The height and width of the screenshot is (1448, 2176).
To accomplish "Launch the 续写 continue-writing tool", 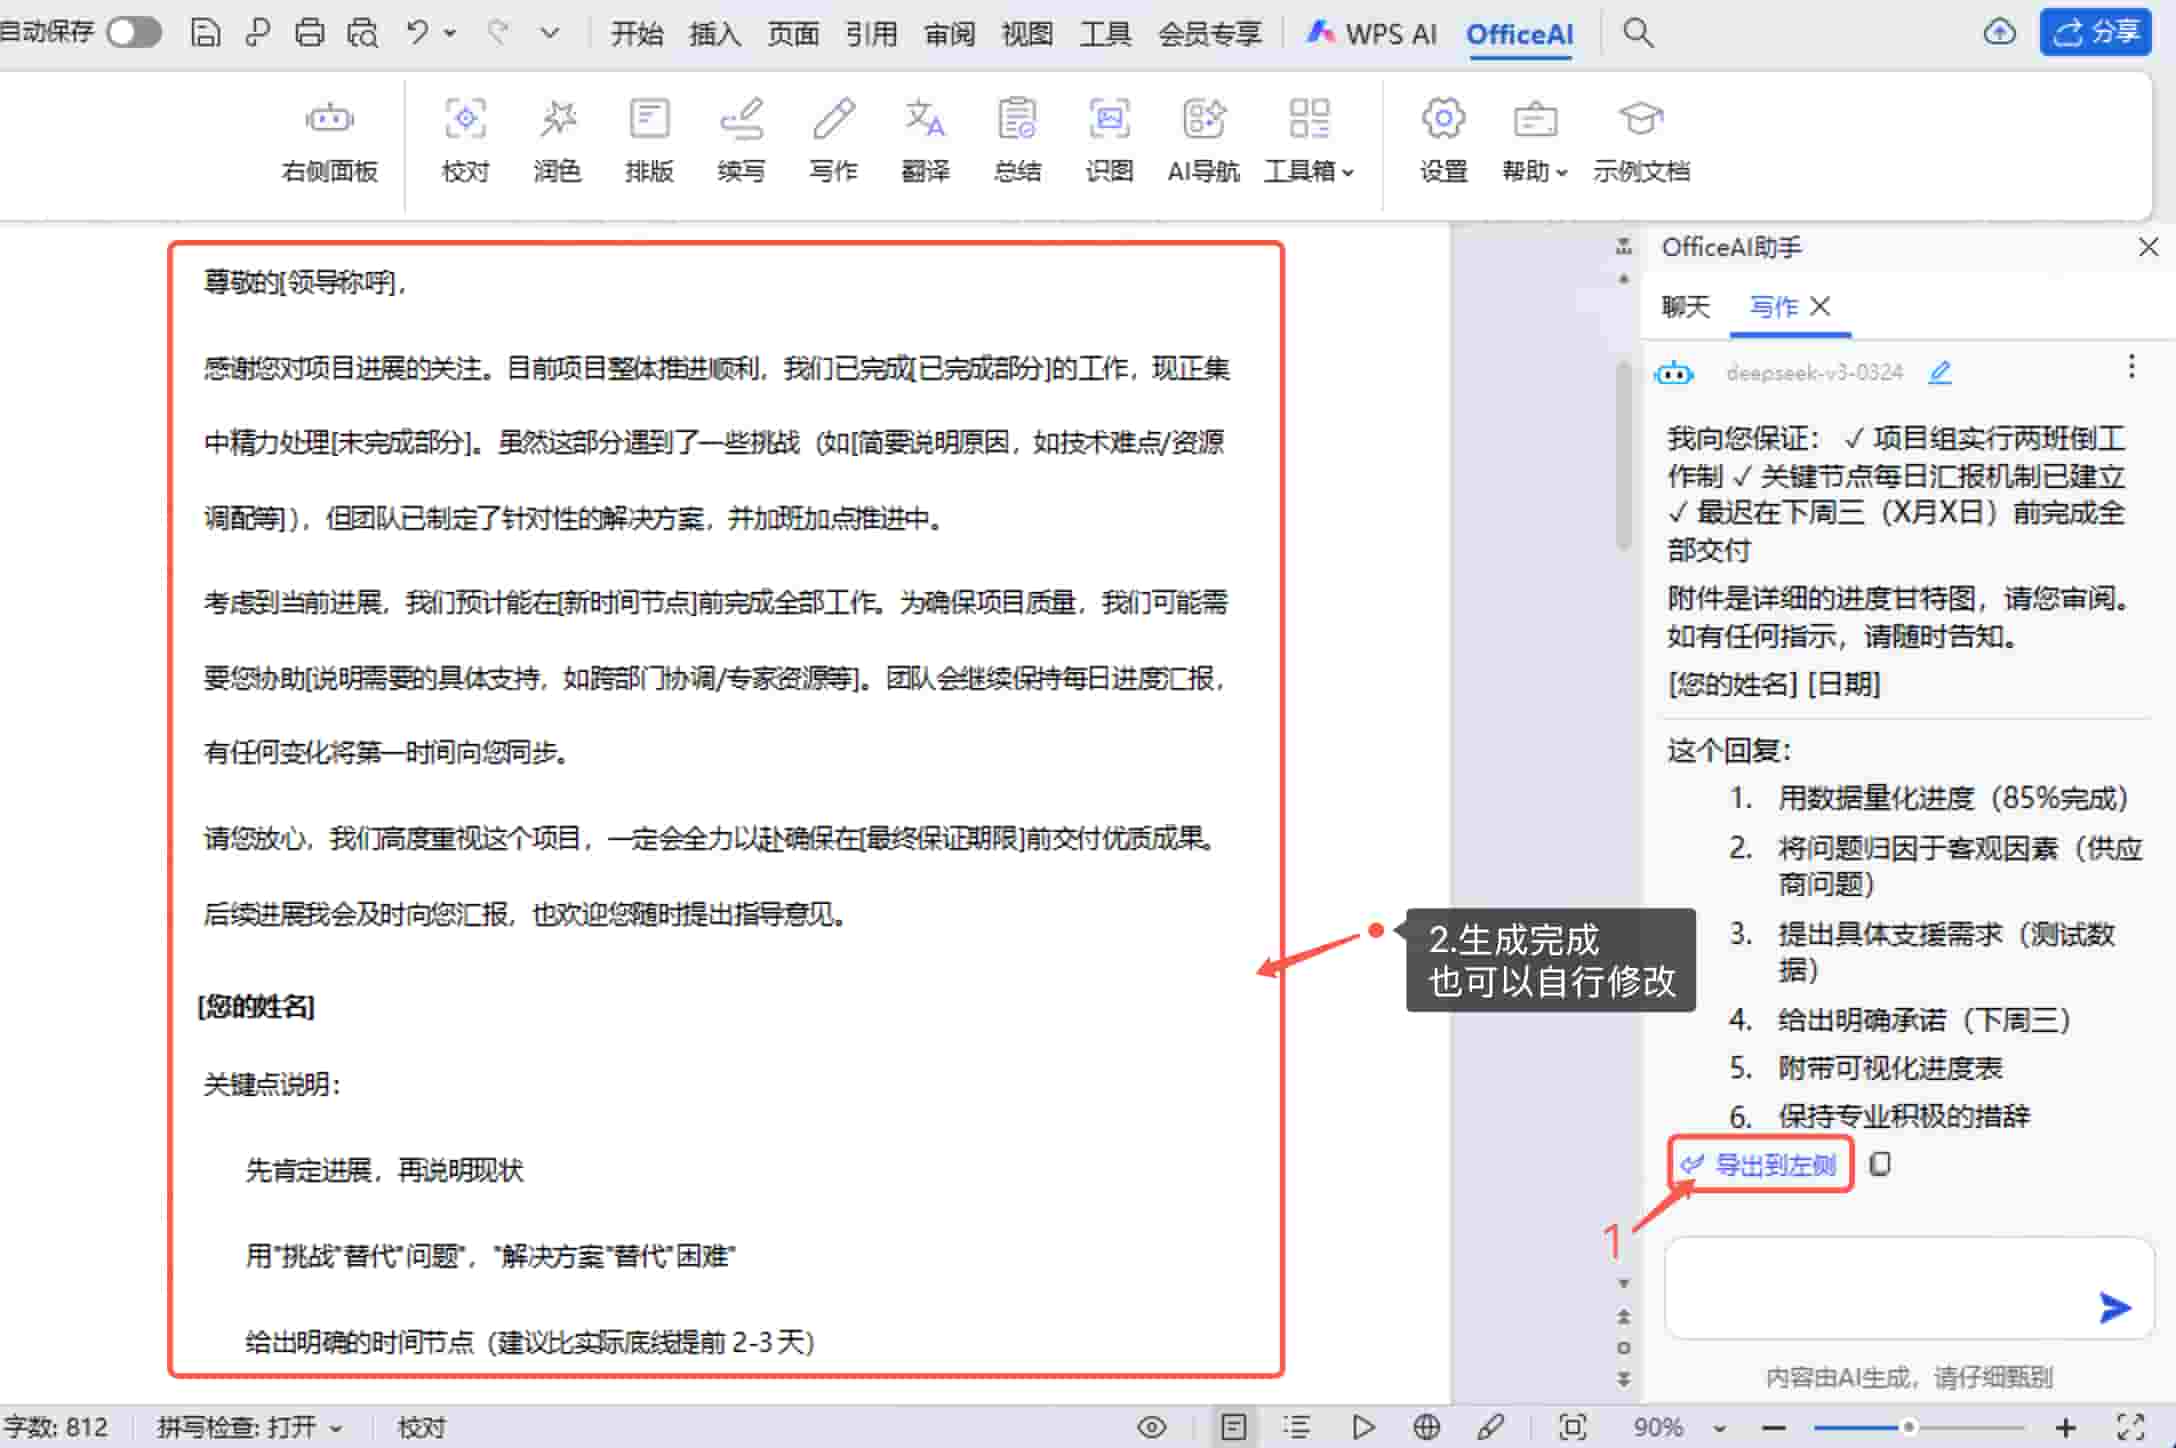I will [x=741, y=140].
